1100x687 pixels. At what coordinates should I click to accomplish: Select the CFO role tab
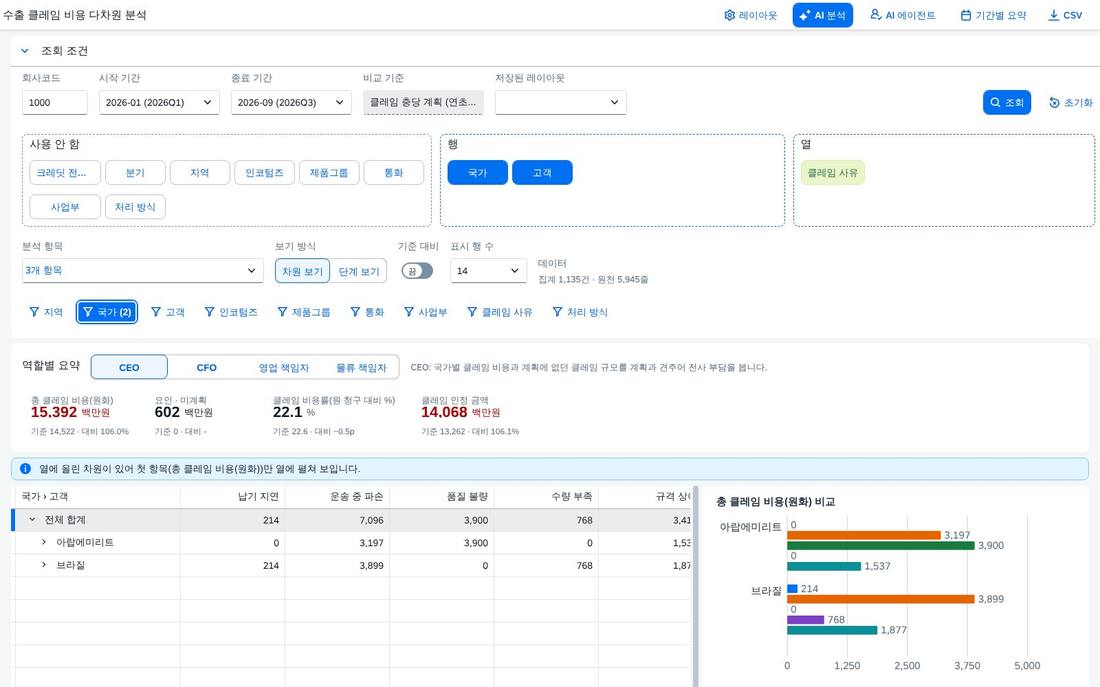[206, 367]
